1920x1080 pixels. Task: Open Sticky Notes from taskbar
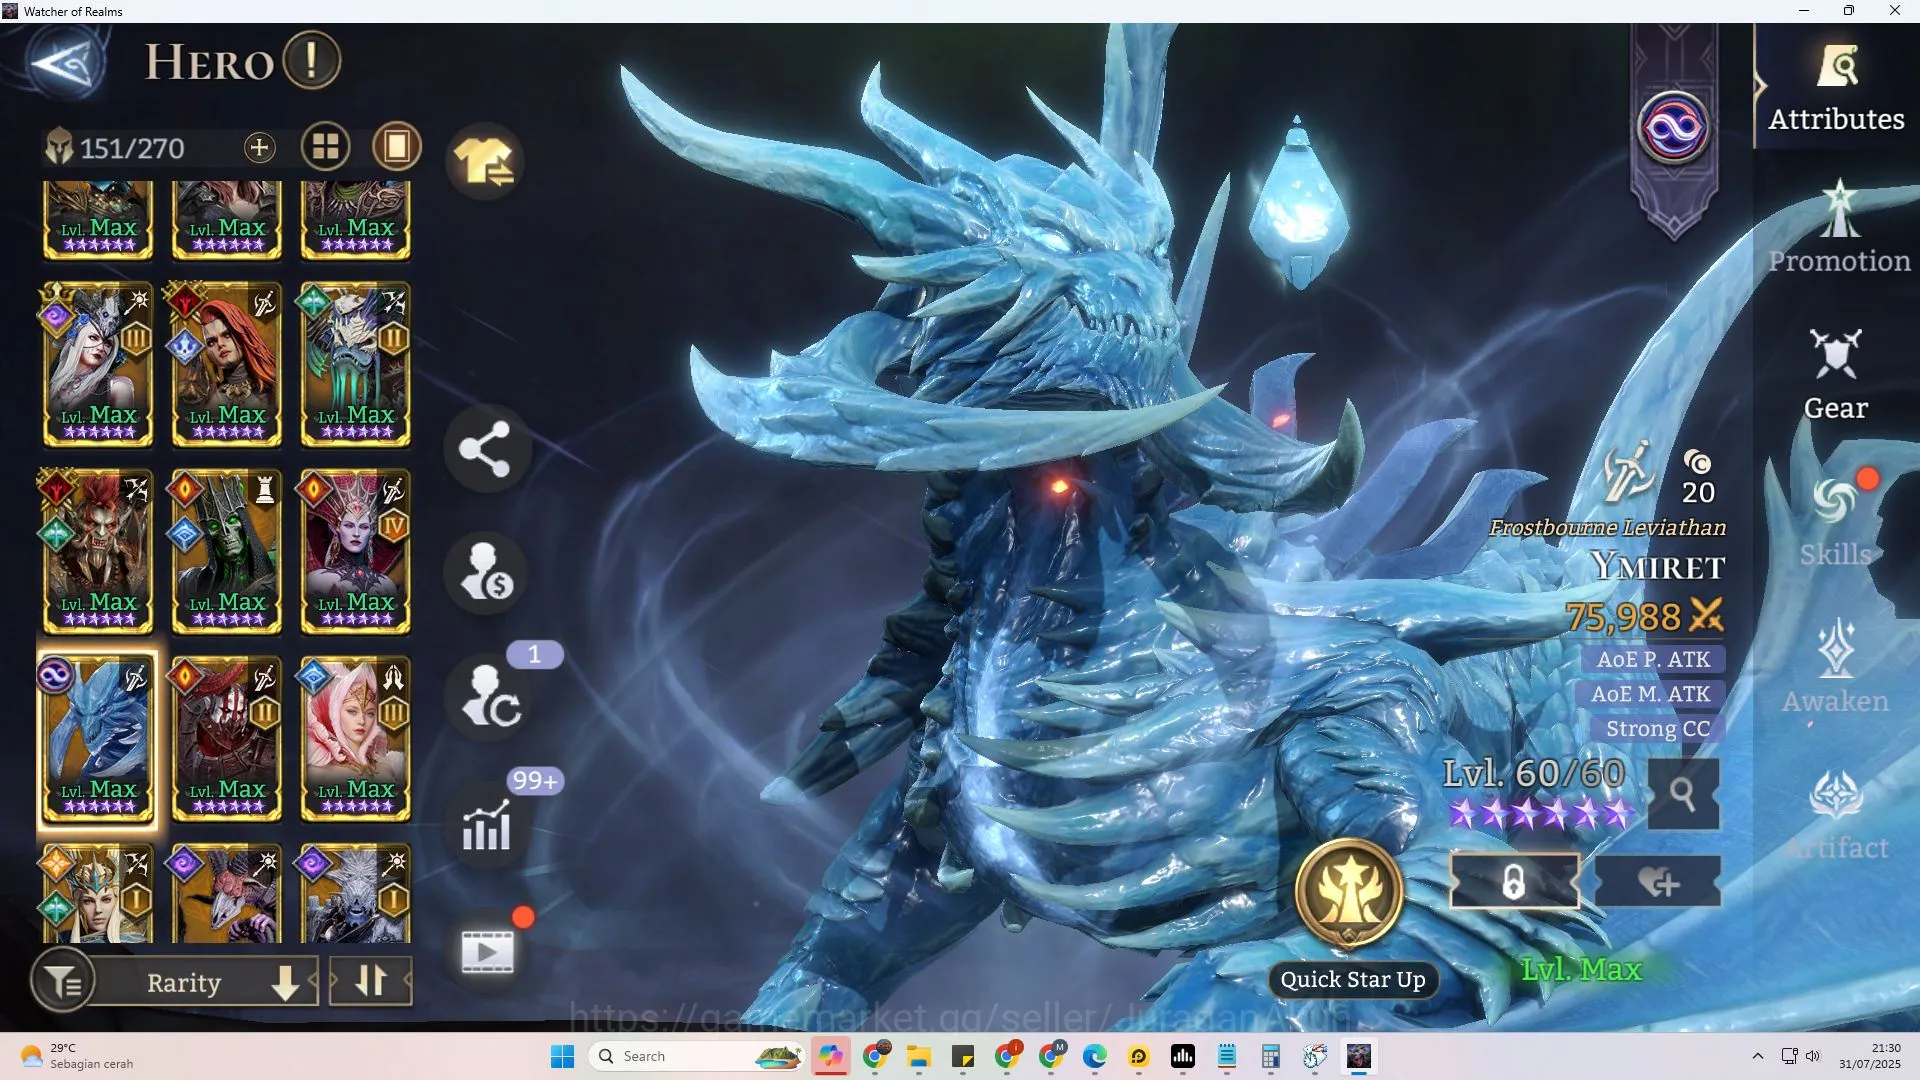963,1056
